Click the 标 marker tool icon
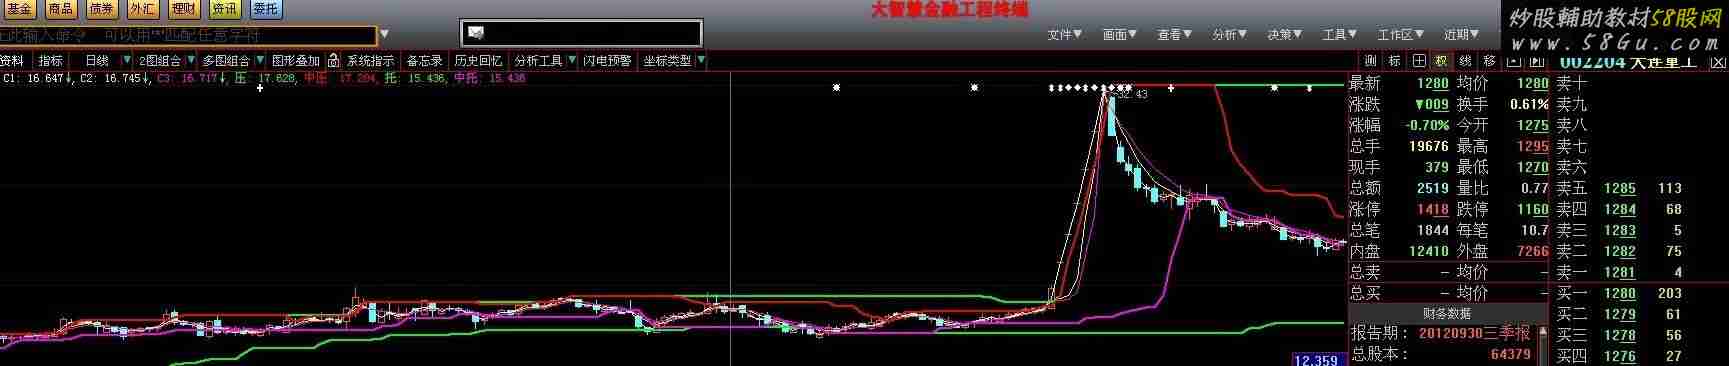The width and height of the screenshot is (1729, 366). tap(1394, 61)
